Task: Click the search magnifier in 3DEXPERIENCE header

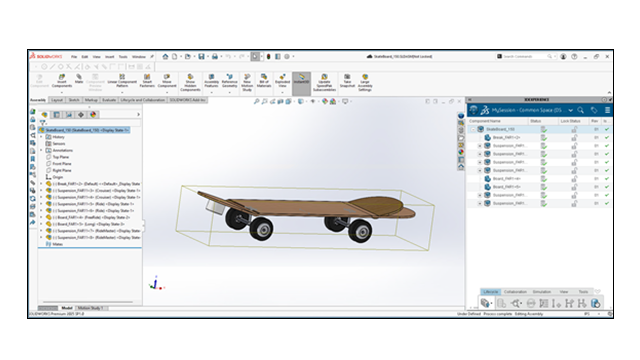Action: tap(581, 110)
